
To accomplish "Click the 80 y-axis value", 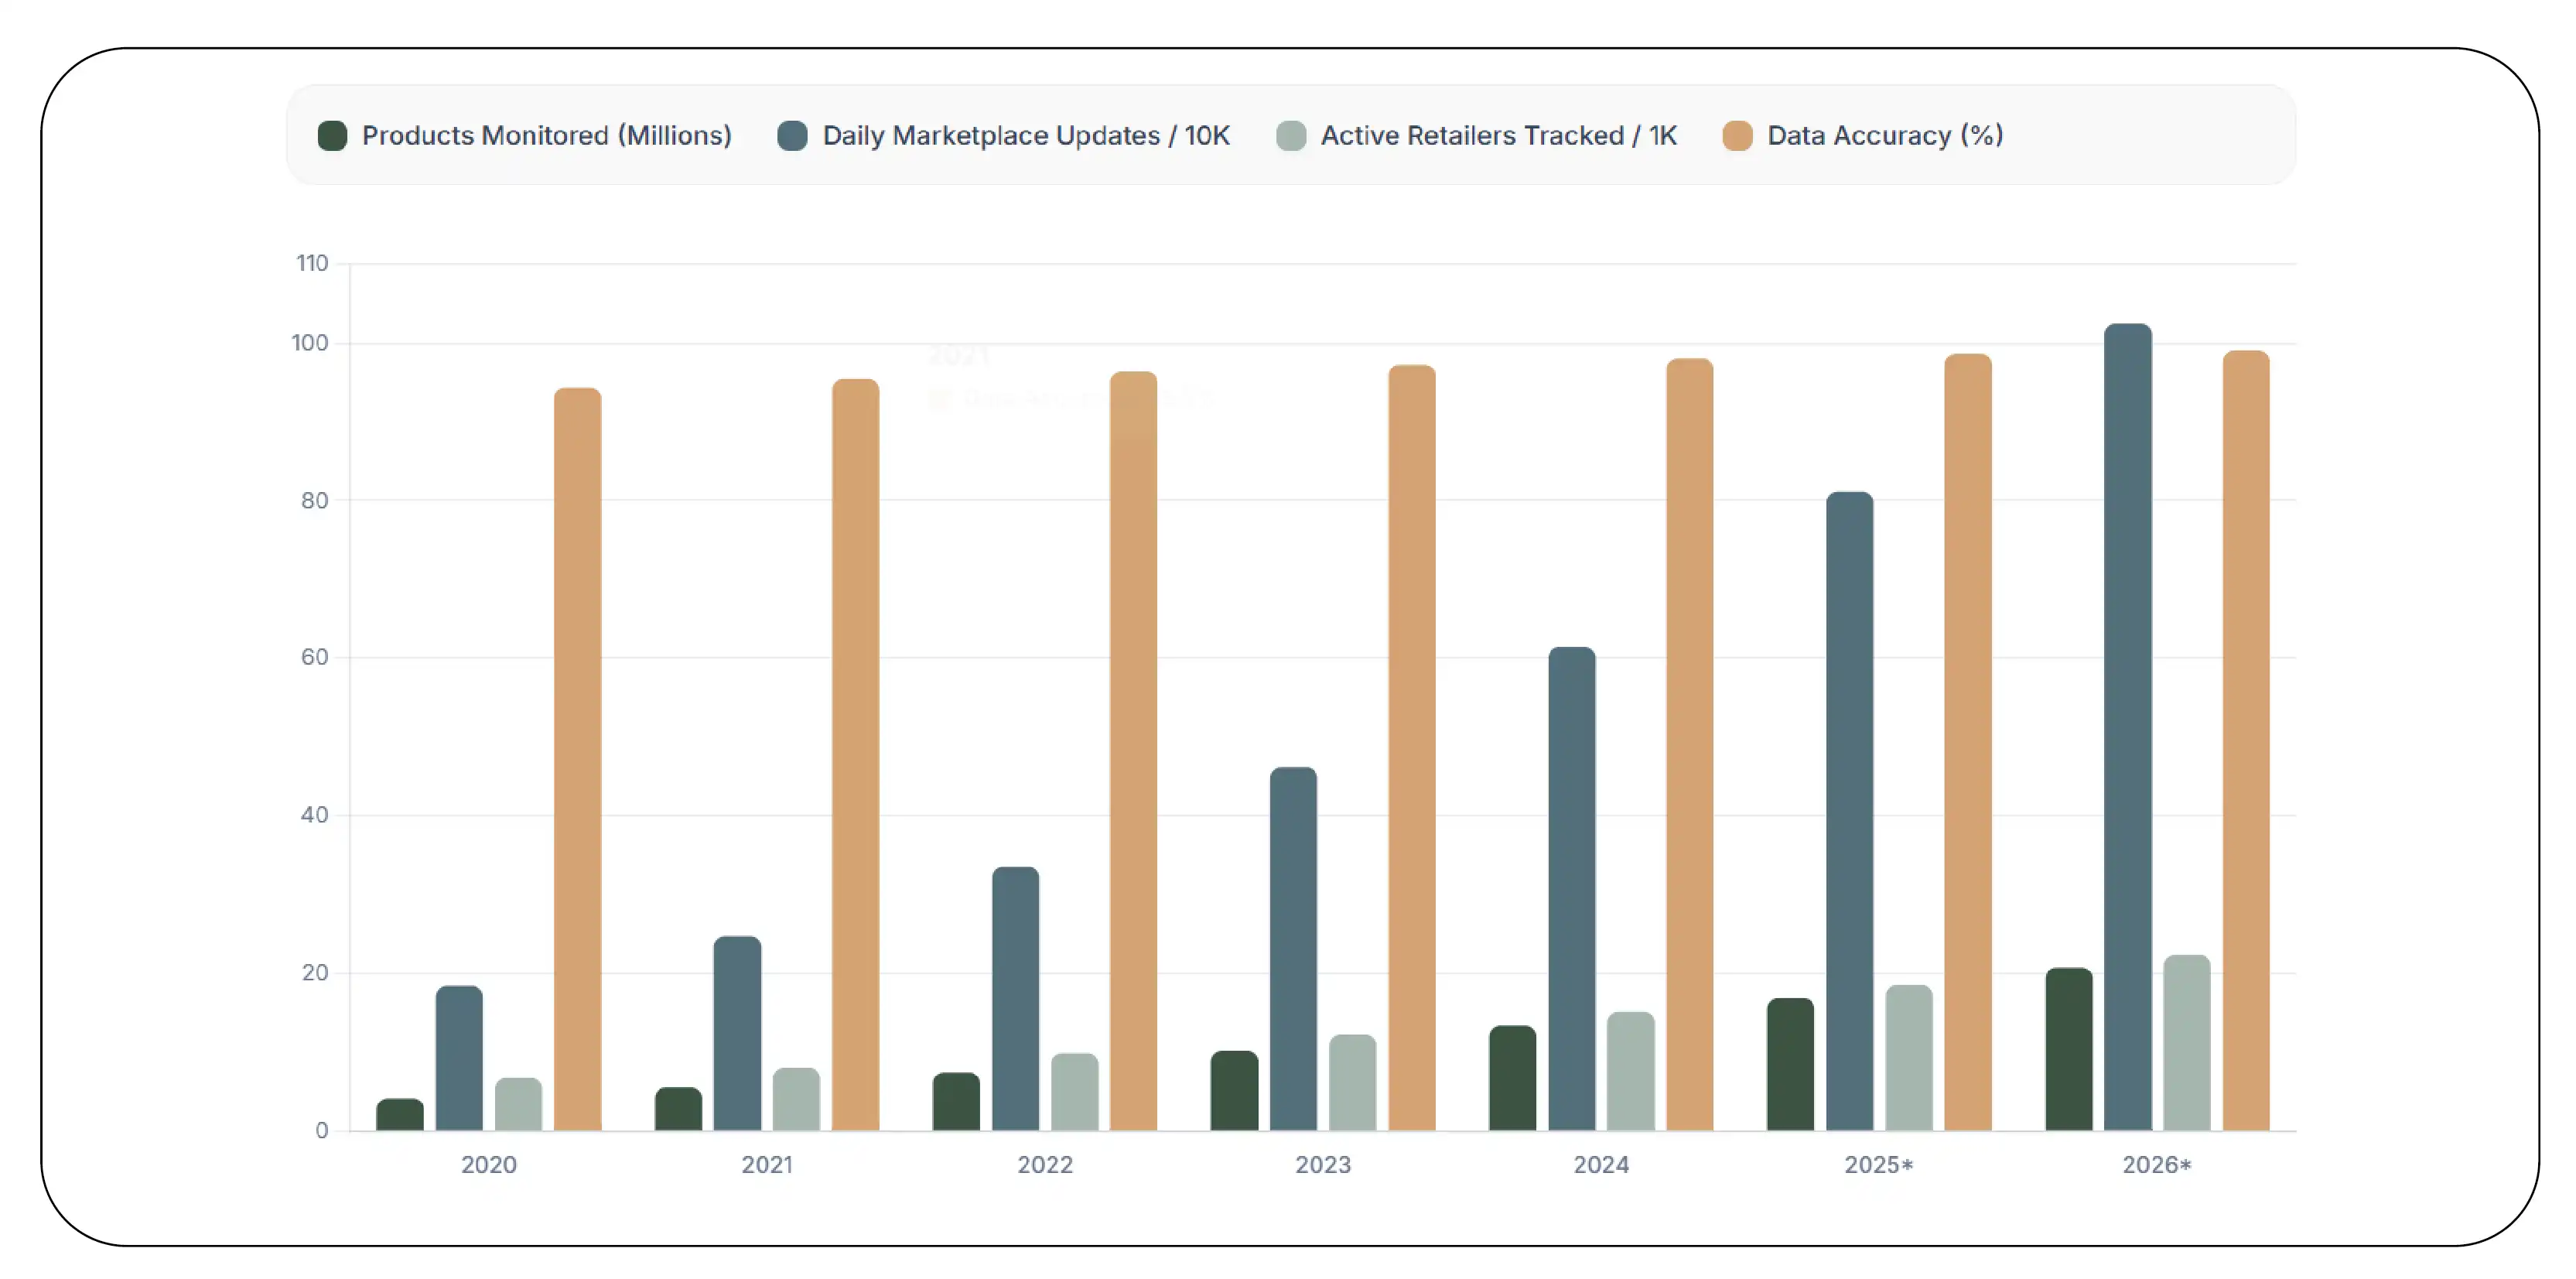I will tap(314, 500).
